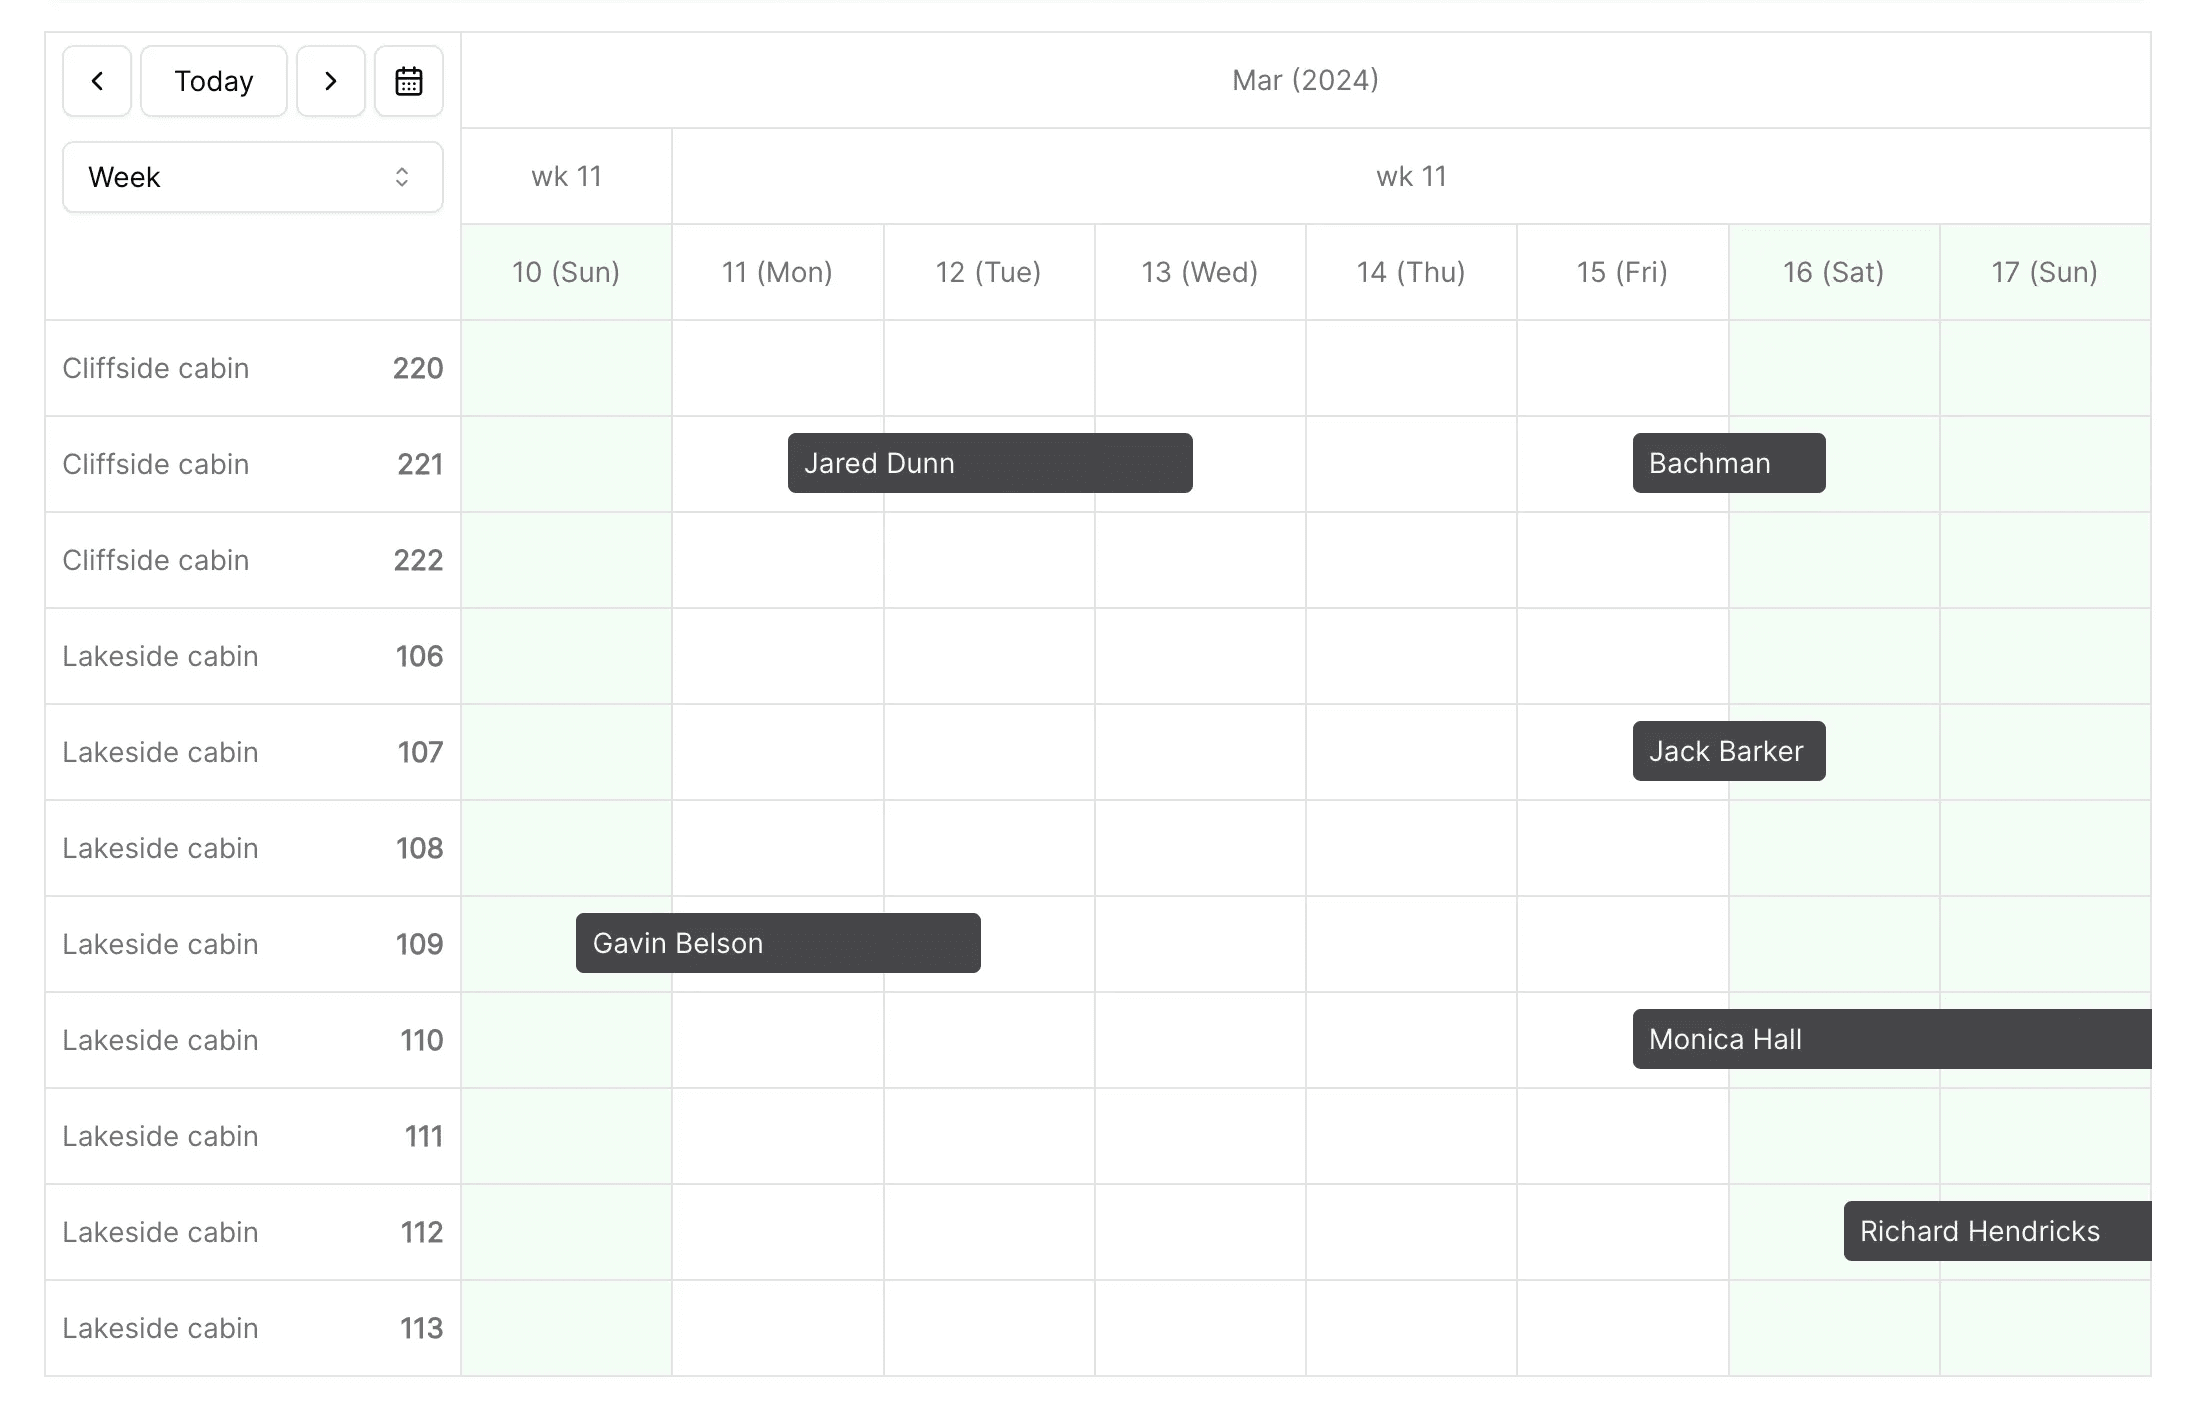Click the previous week navigation arrow
The image size is (2194, 1414).
pyautogui.click(x=96, y=80)
